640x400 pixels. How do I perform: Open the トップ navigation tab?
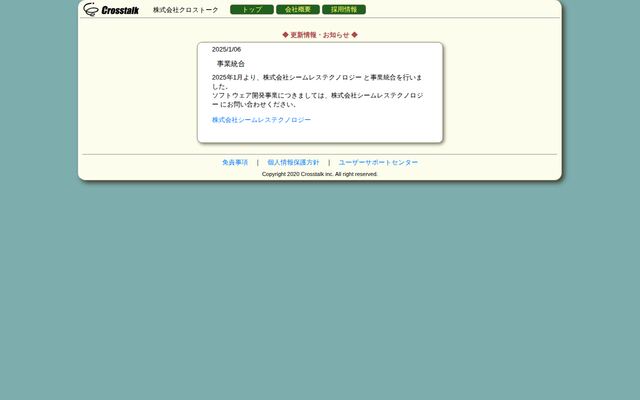(252, 9)
